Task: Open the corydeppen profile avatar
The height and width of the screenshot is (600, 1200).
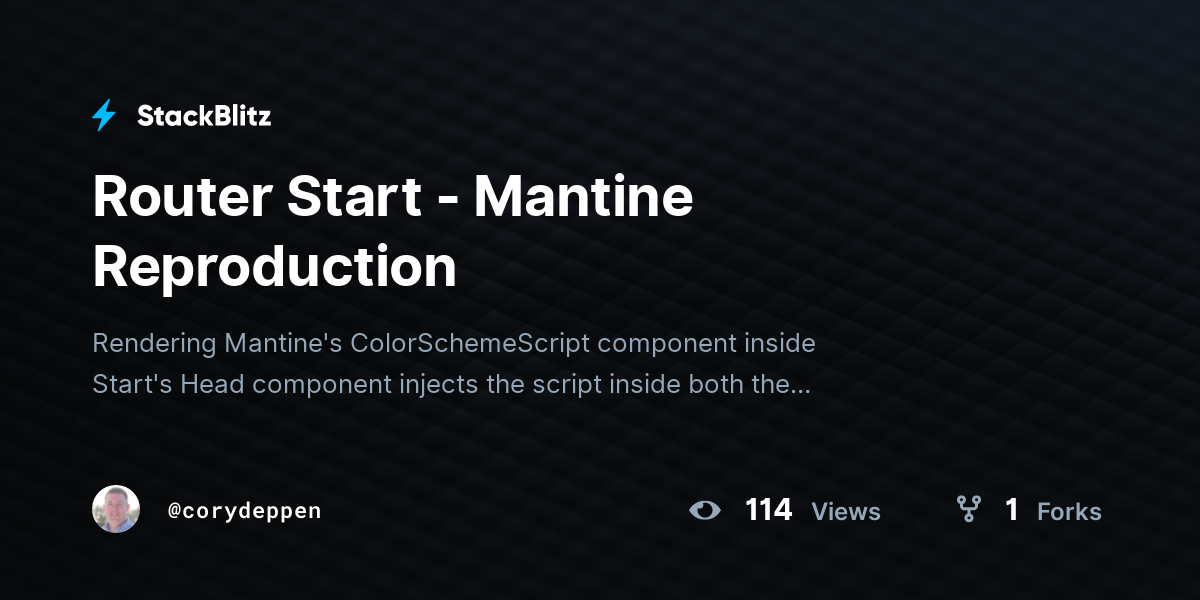Action: [116, 510]
